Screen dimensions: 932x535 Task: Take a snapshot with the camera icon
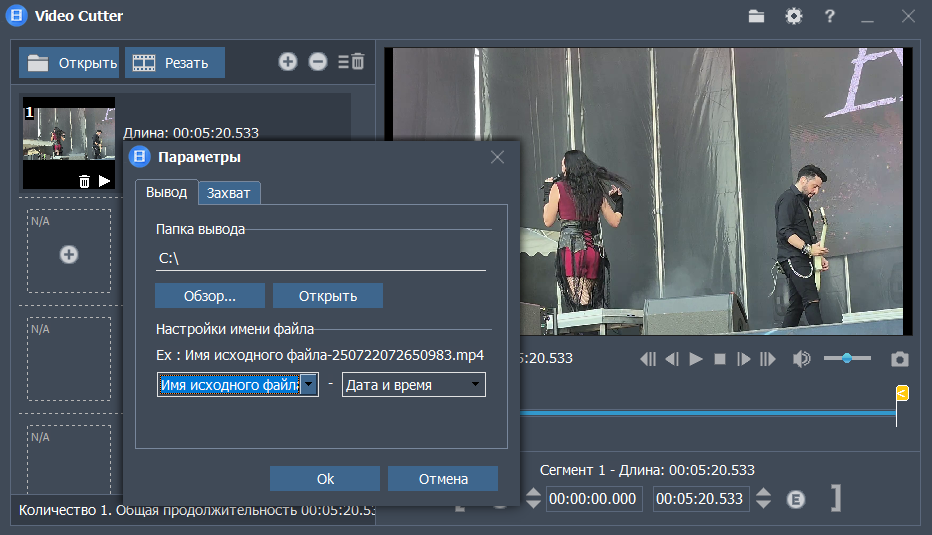[x=899, y=359]
